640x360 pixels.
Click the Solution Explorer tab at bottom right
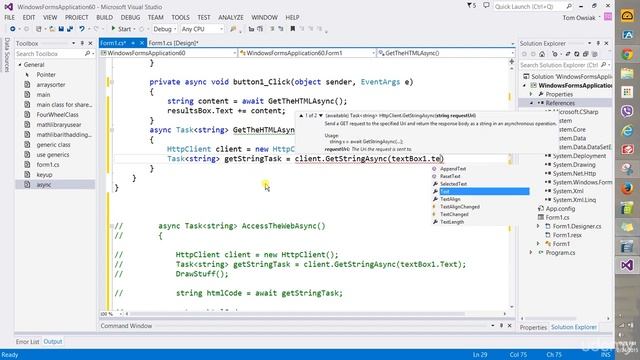point(574,327)
